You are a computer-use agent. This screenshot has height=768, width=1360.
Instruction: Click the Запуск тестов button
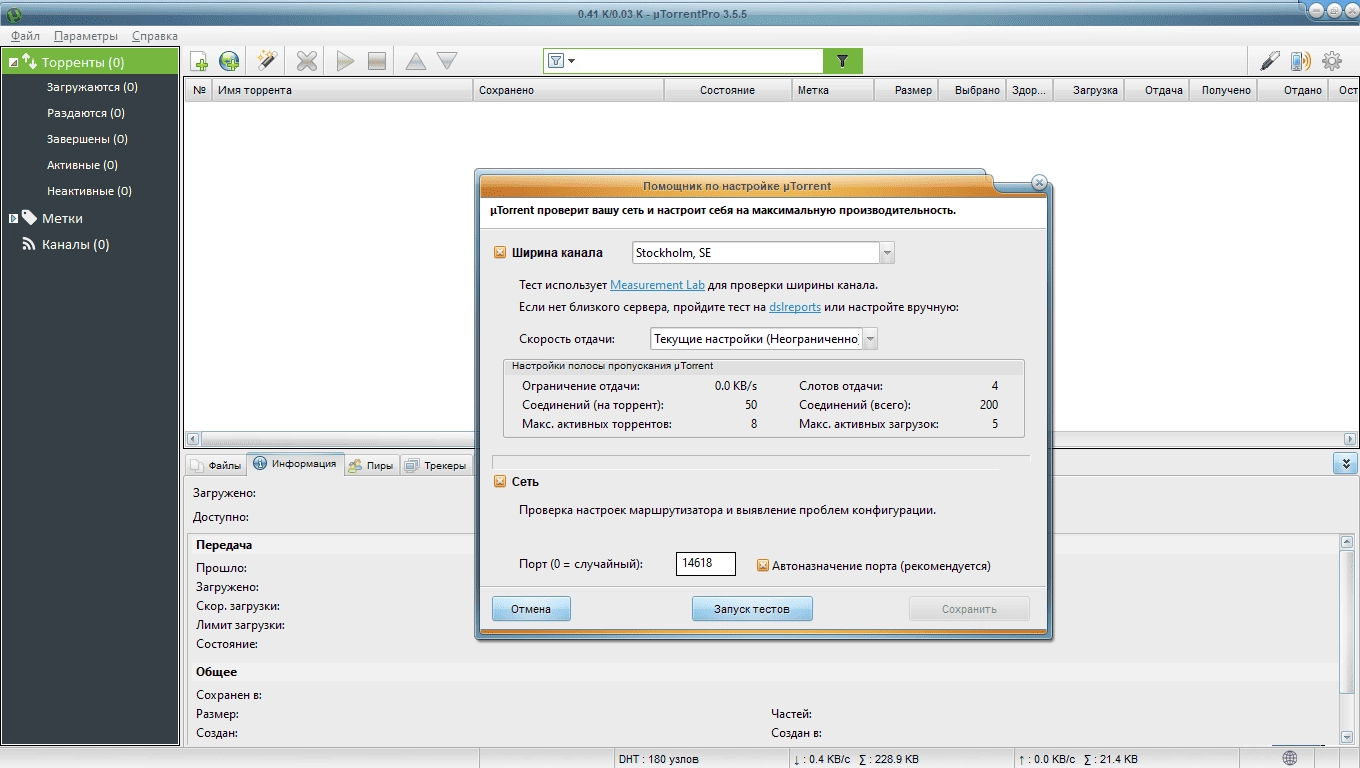coord(752,609)
